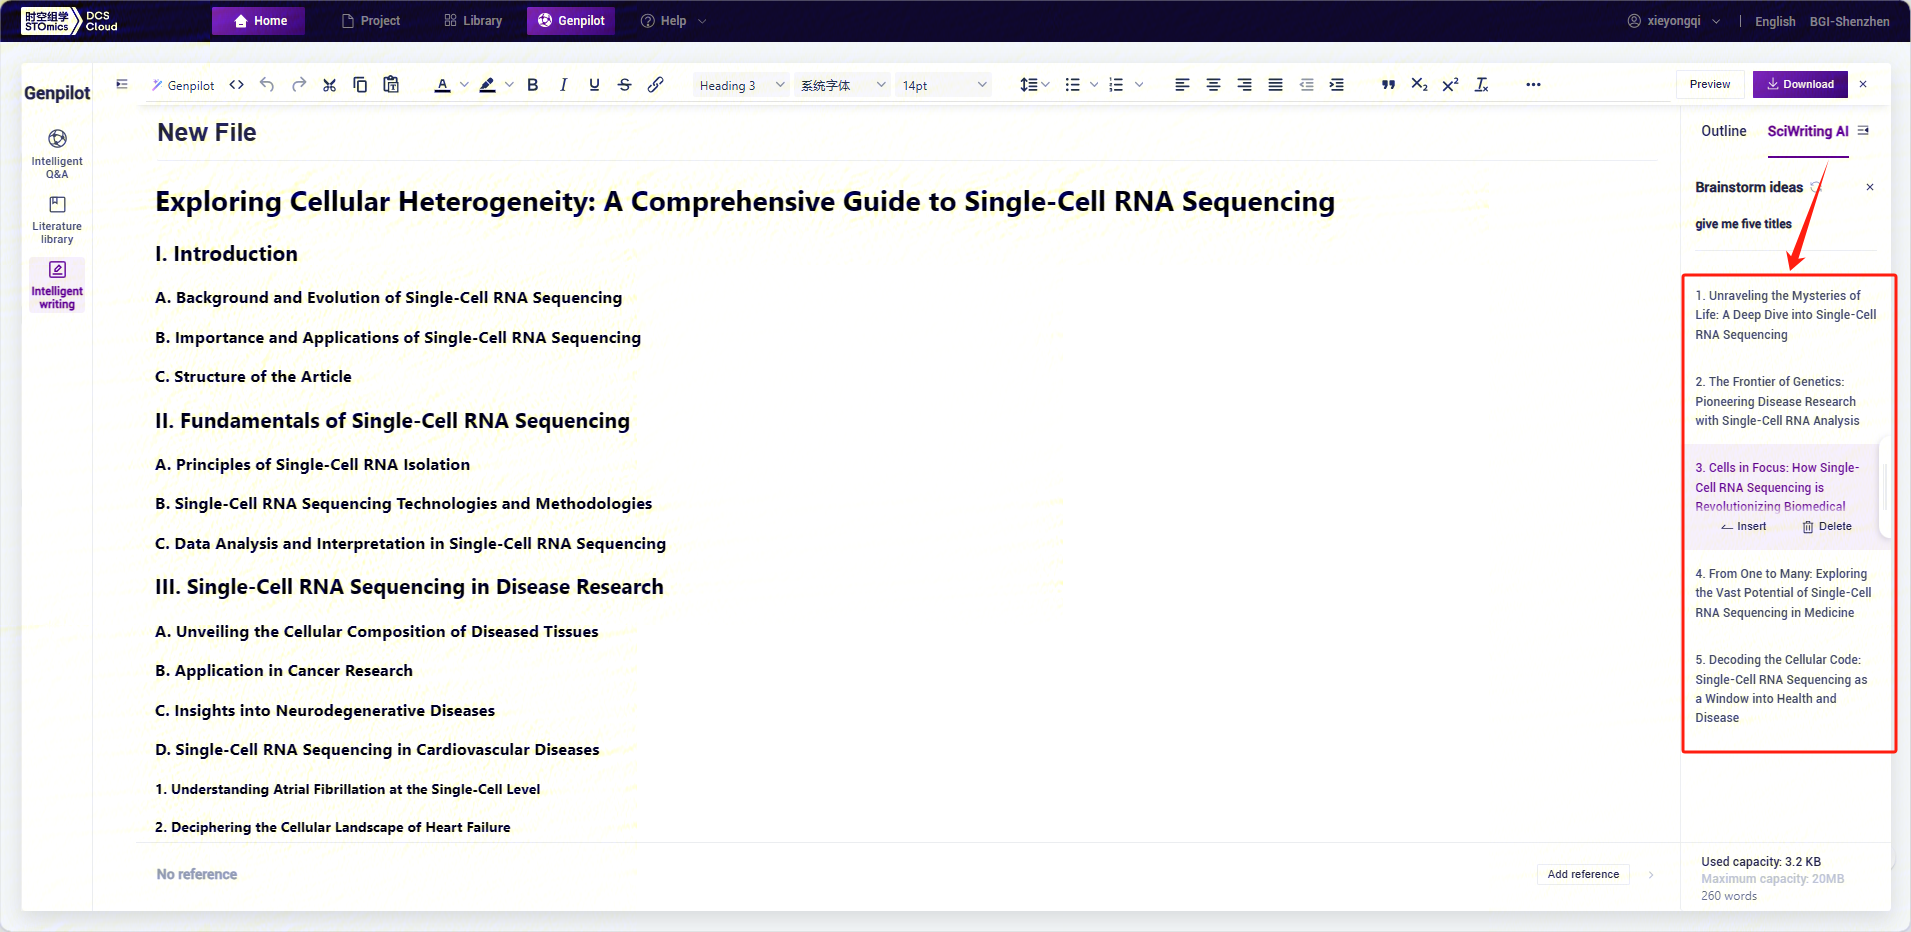Insert a hyperlink with link icon
The width and height of the screenshot is (1911, 932).
655,85
